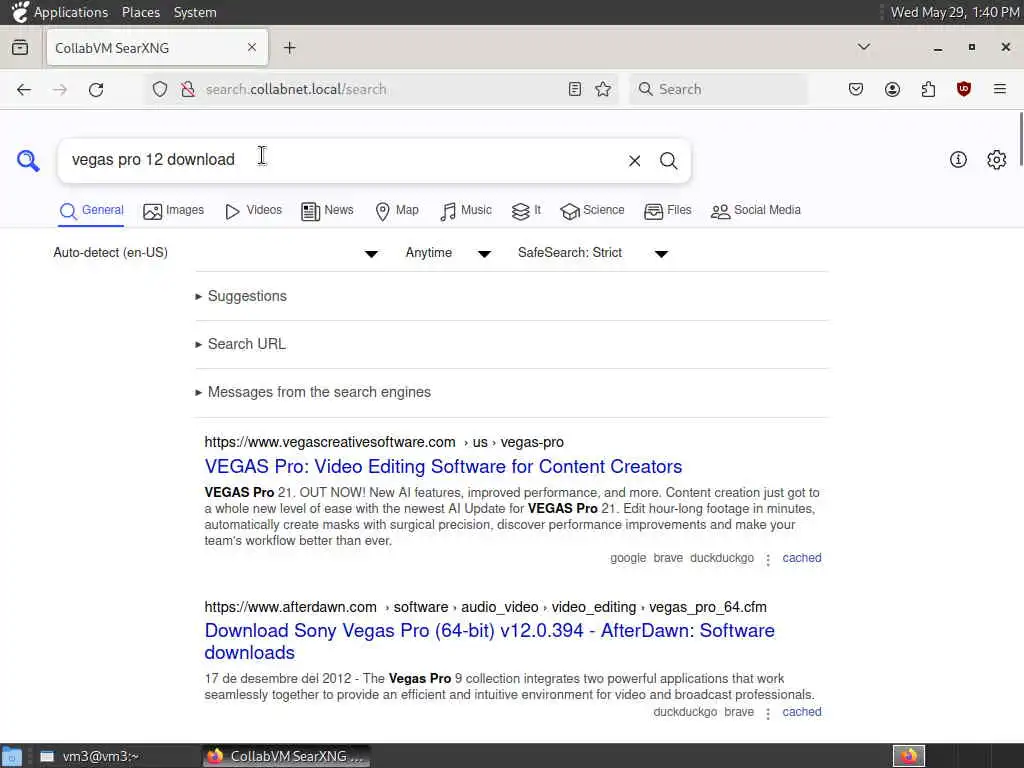The width and height of the screenshot is (1024, 768).
Task: Select the General search category tab
Action: pyautogui.click(x=91, y=210)
